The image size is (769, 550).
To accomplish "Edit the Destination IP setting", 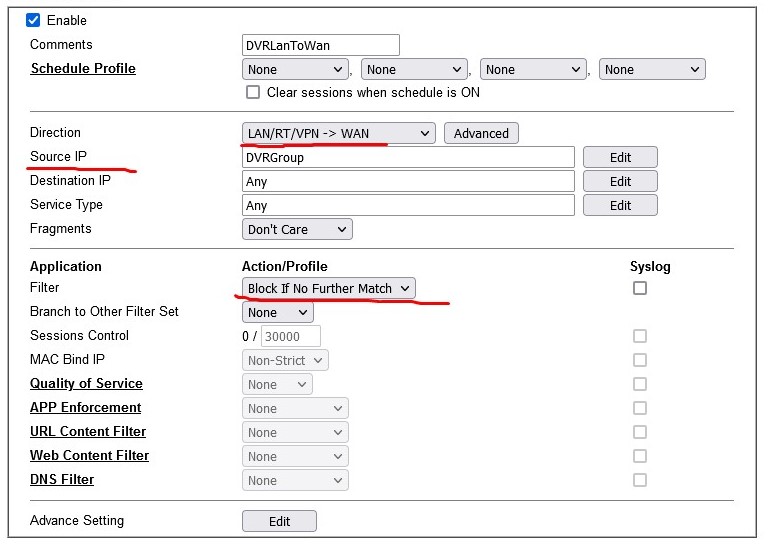I will (620, 181).
